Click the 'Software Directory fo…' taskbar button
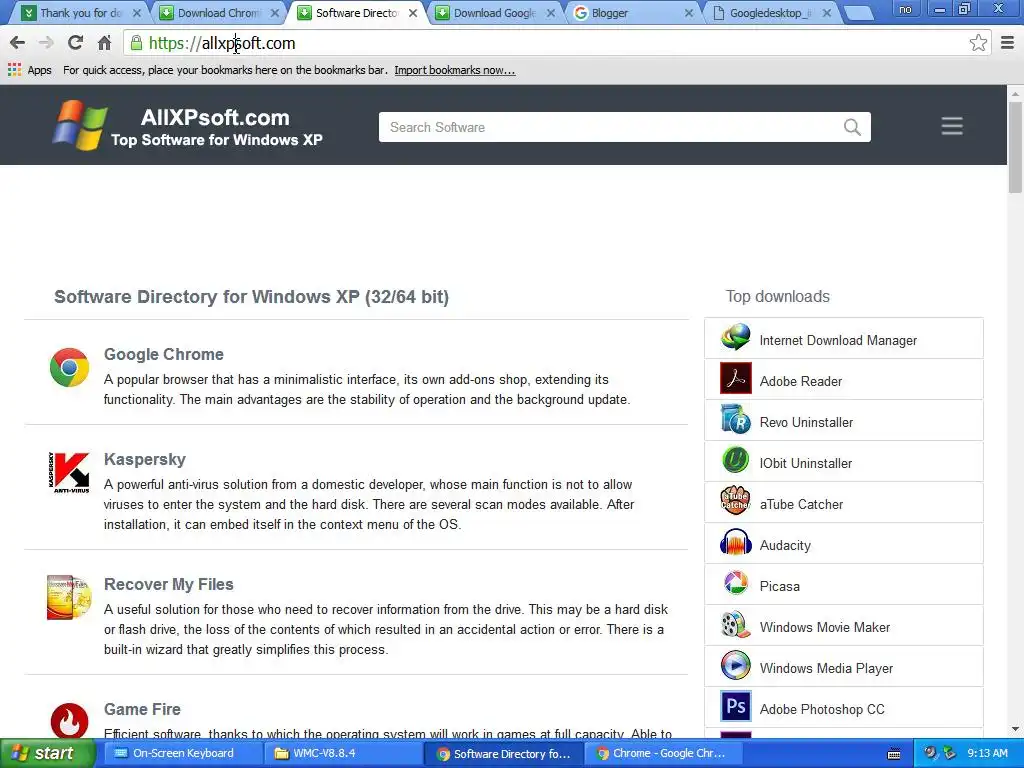The height and width of the screenshot is (768, 1024). (x=503, y=753)
